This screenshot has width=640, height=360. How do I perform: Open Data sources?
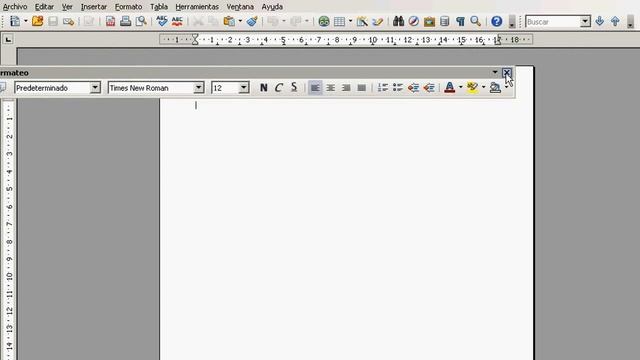(x=444, y=21)
